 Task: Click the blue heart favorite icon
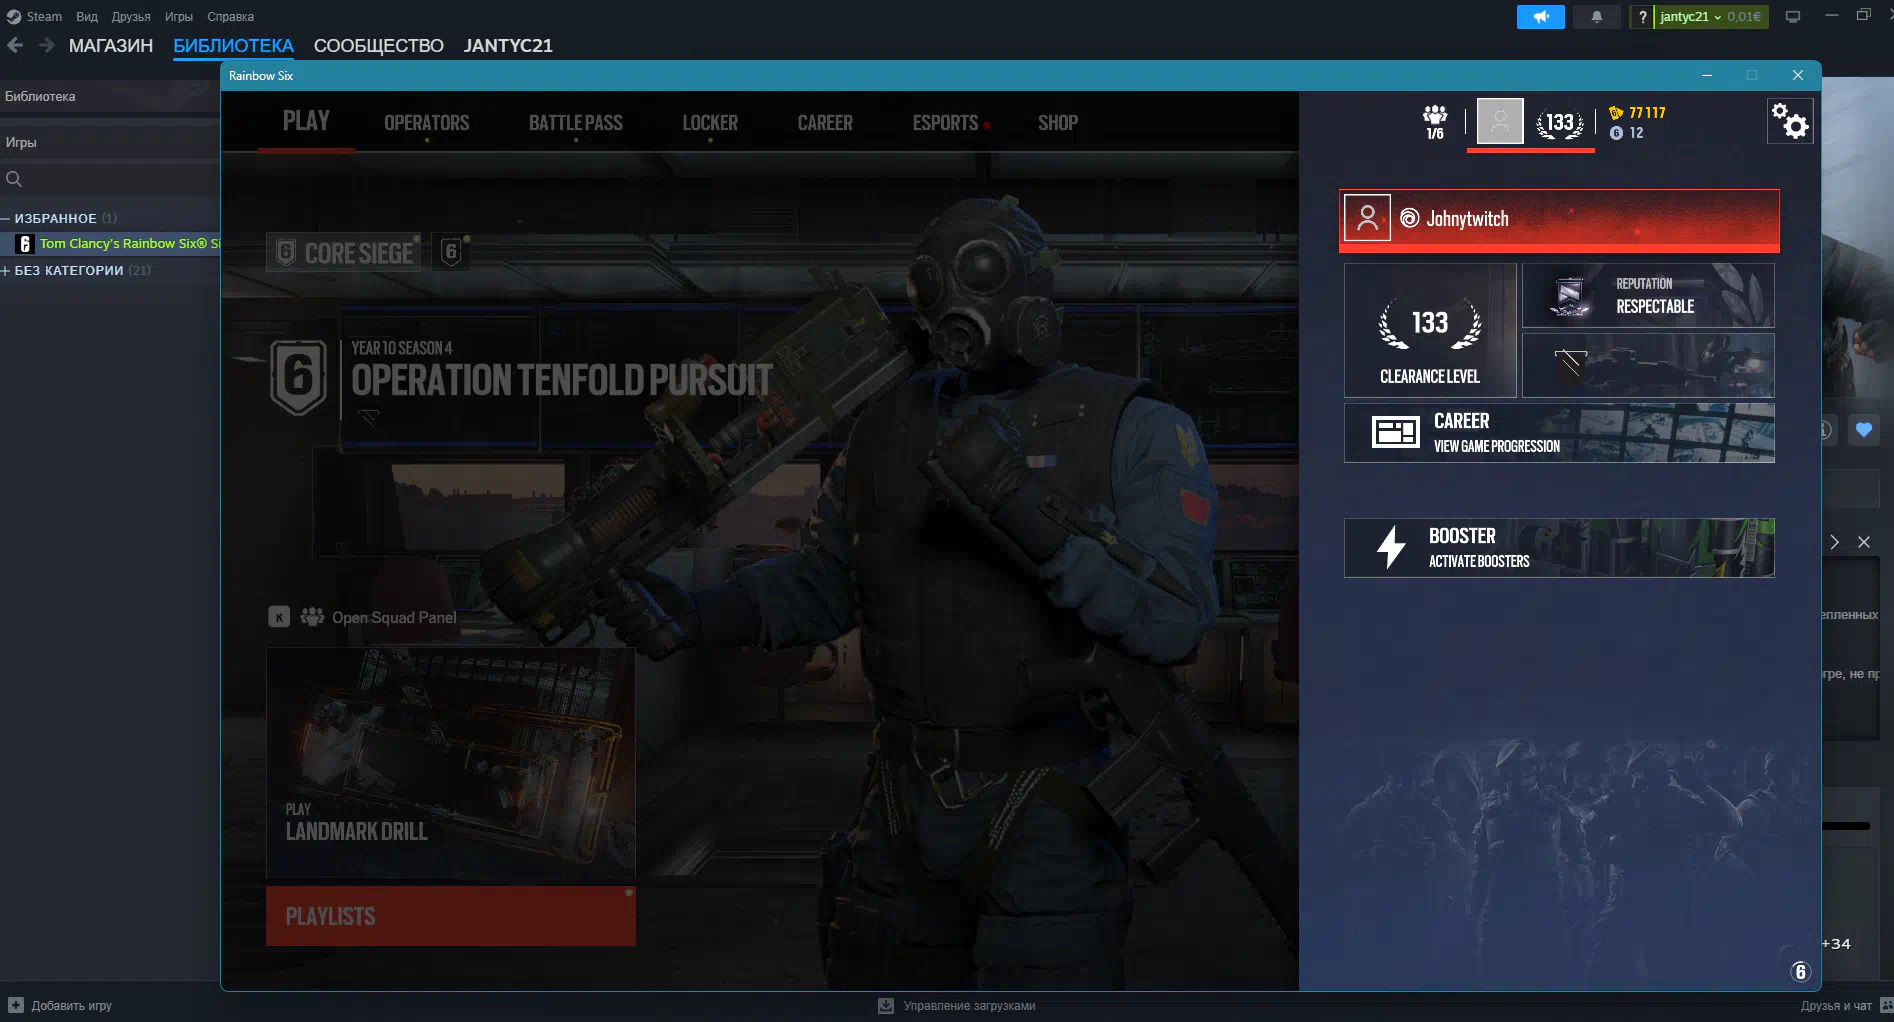1863,430
